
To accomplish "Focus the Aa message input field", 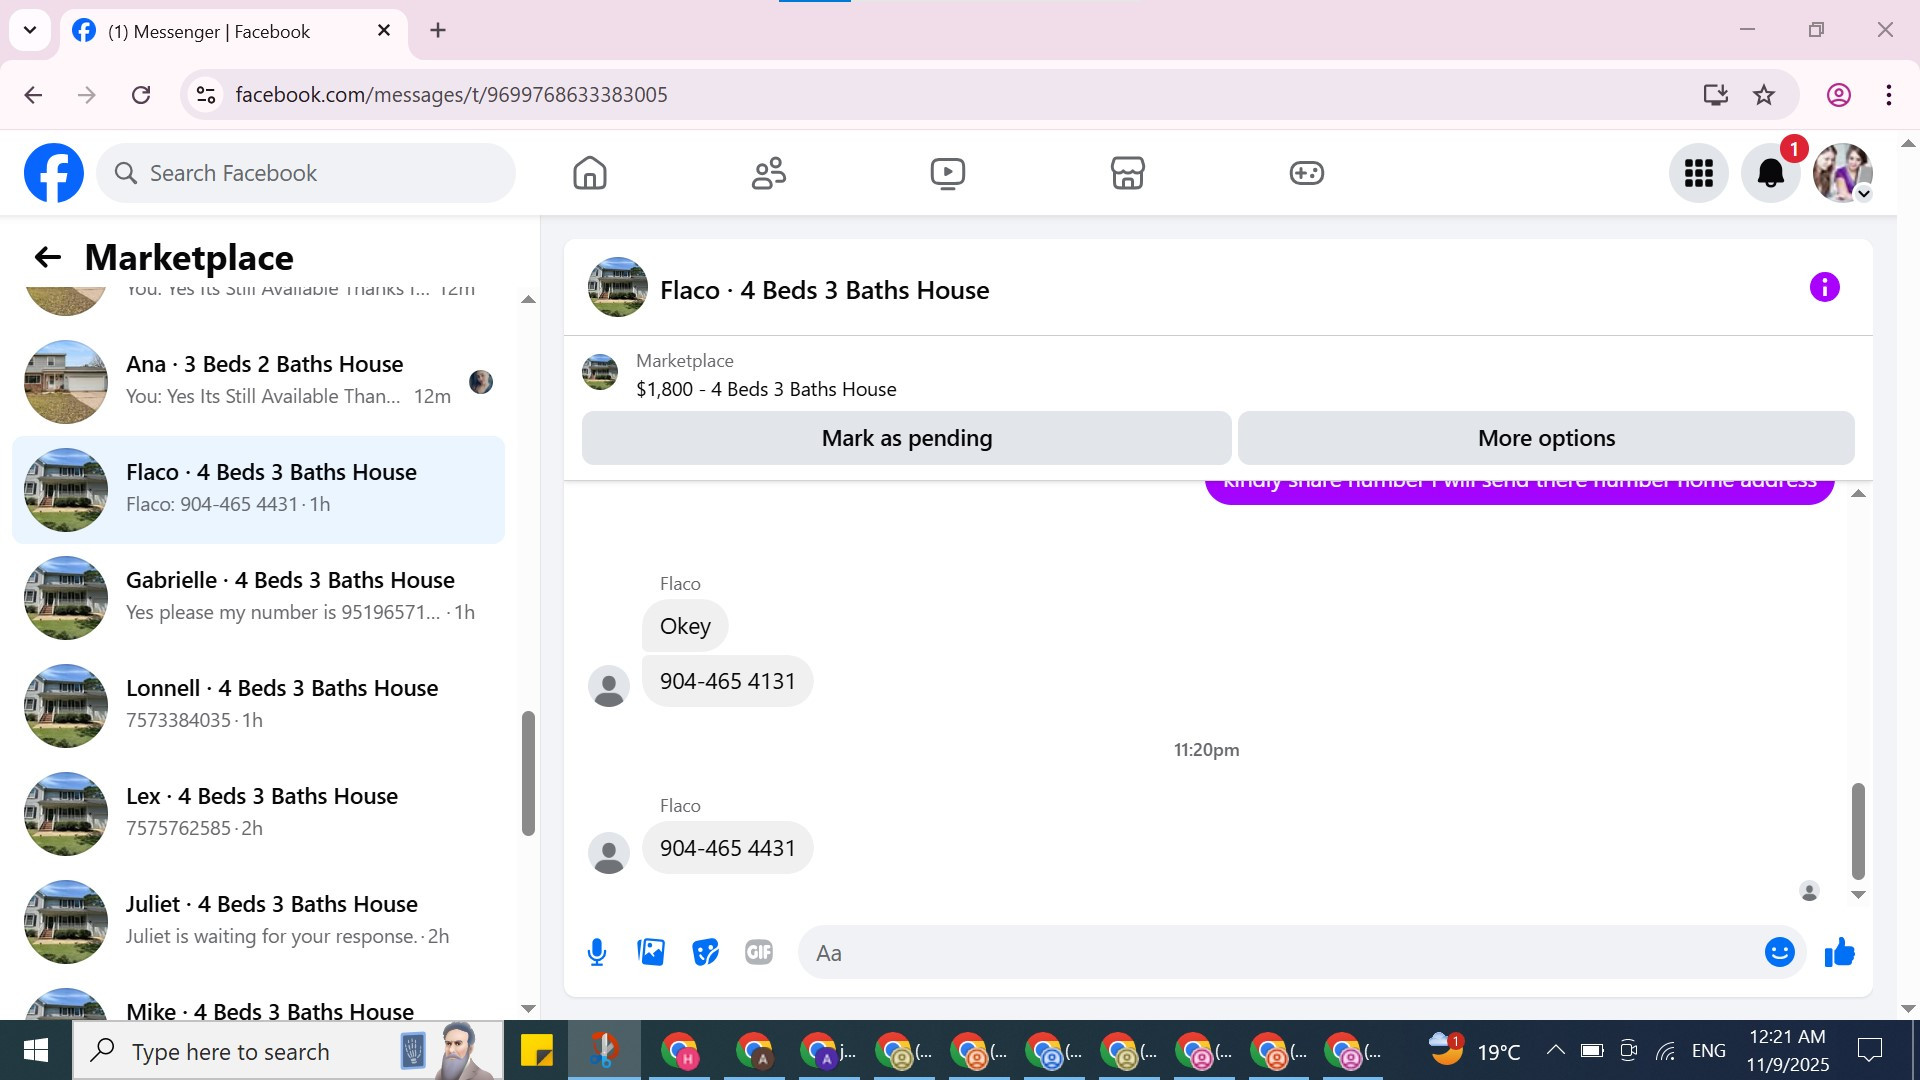I will (x=1280, y=952).
